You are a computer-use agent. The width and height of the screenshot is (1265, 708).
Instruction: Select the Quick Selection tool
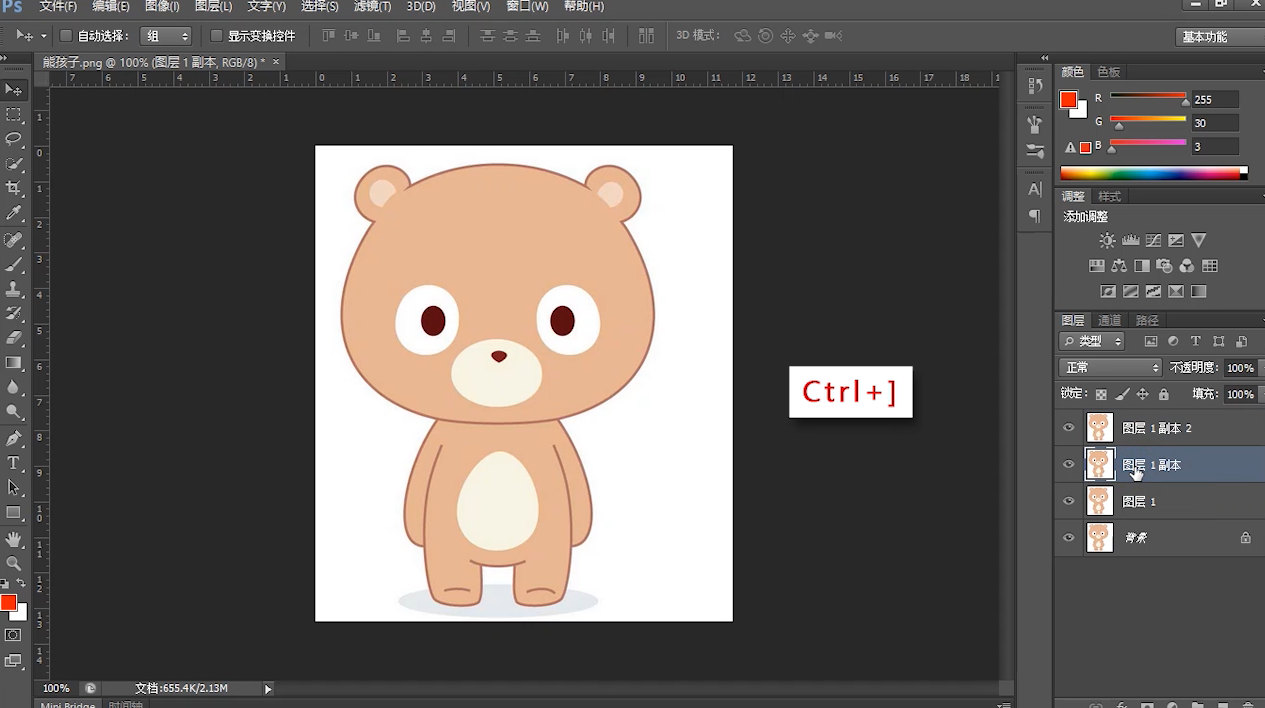[14, 164]
